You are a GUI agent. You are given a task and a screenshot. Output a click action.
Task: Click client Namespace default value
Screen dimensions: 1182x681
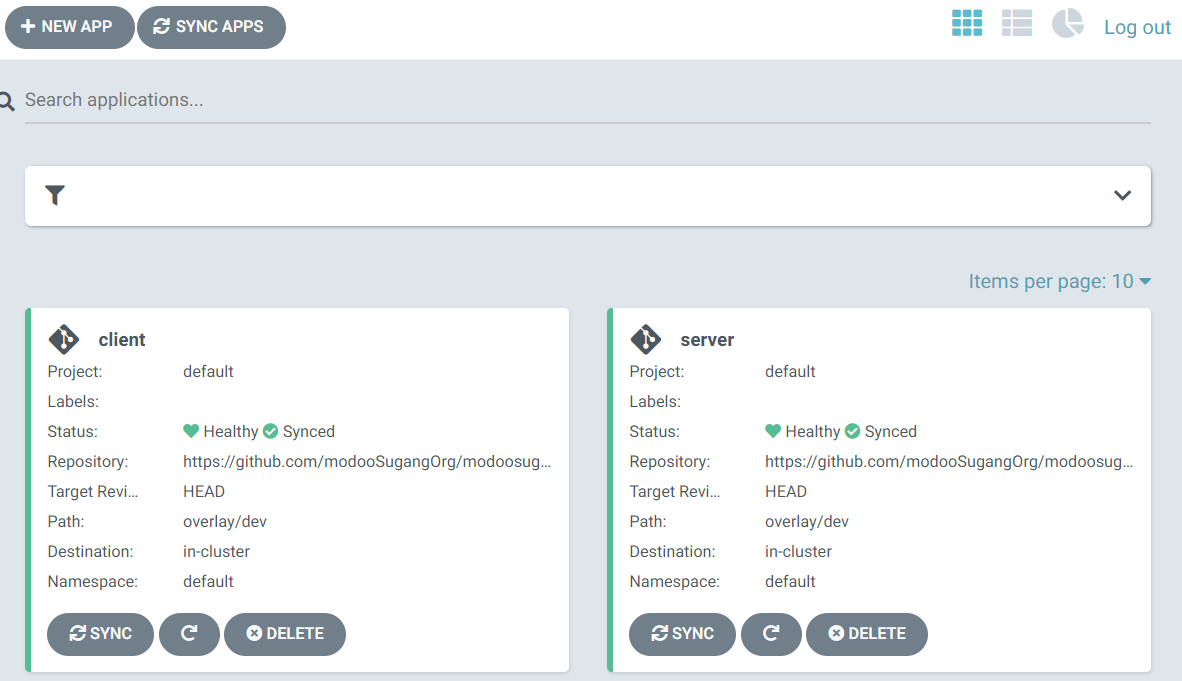click(x=208, y=581)
